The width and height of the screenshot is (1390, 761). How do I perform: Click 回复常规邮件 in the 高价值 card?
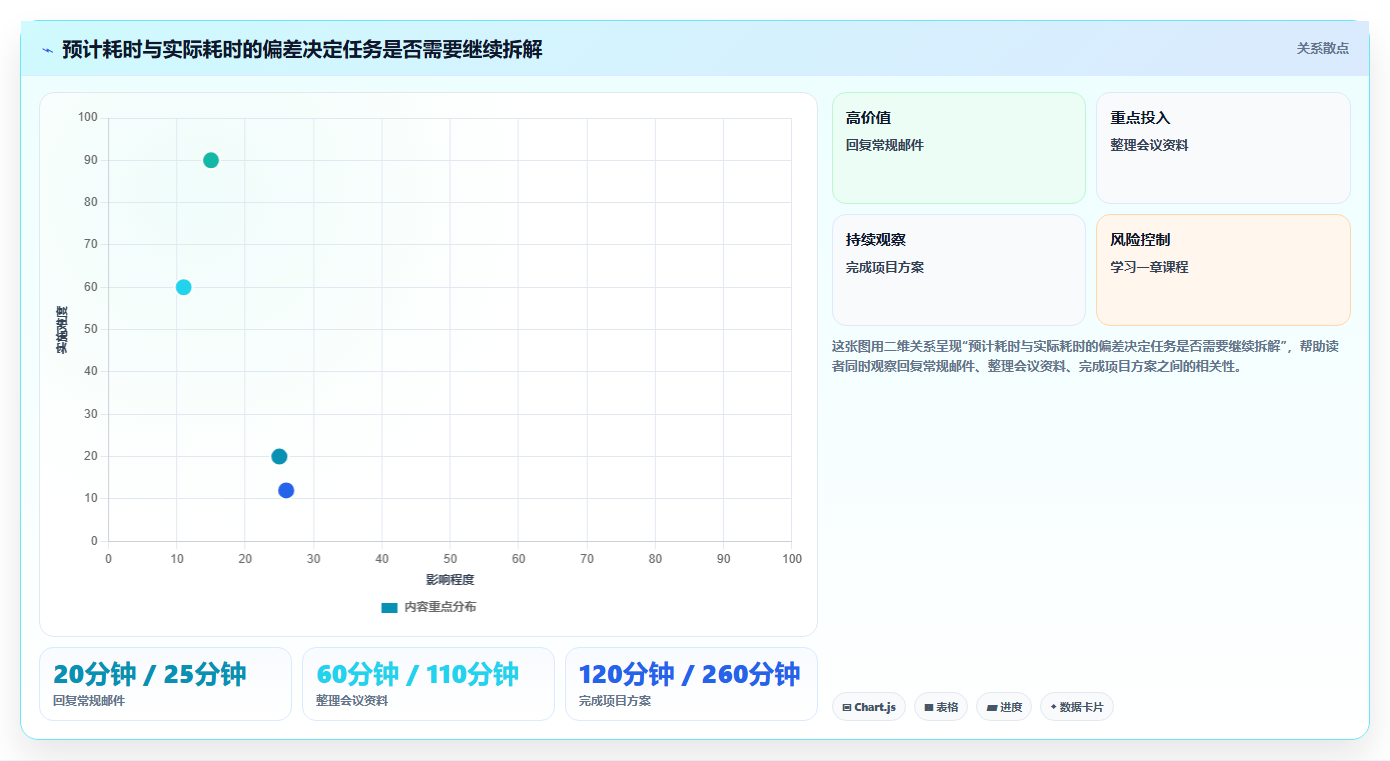tap(885, 145)
